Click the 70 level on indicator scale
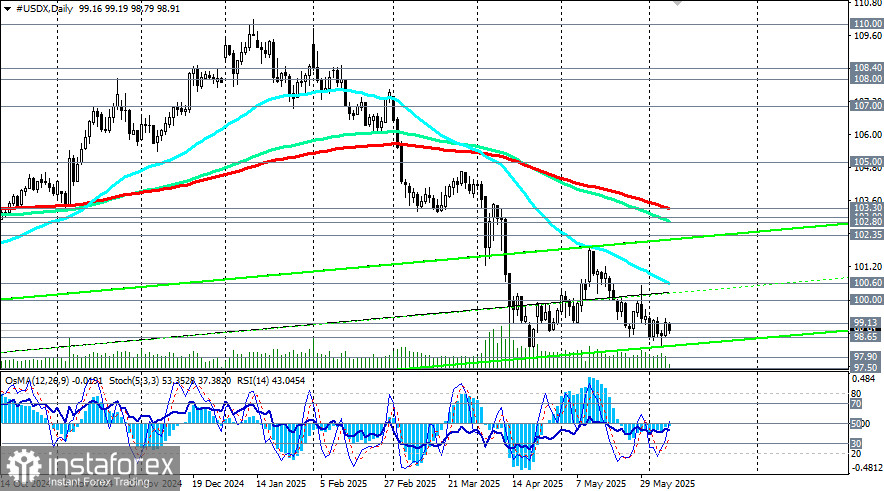The height and width of the screenshot is (491, 884). 856,404
